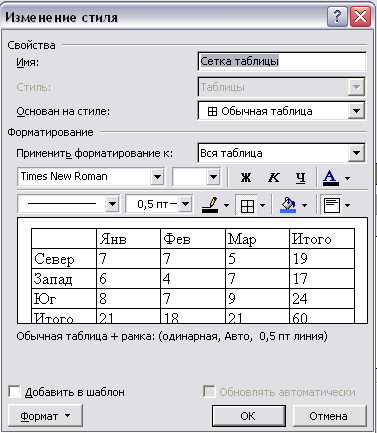This screenshot has height=433, width=377.
Task: Open the 0,5 пт line weight dropdown
Action: click(x=185, y=203)
